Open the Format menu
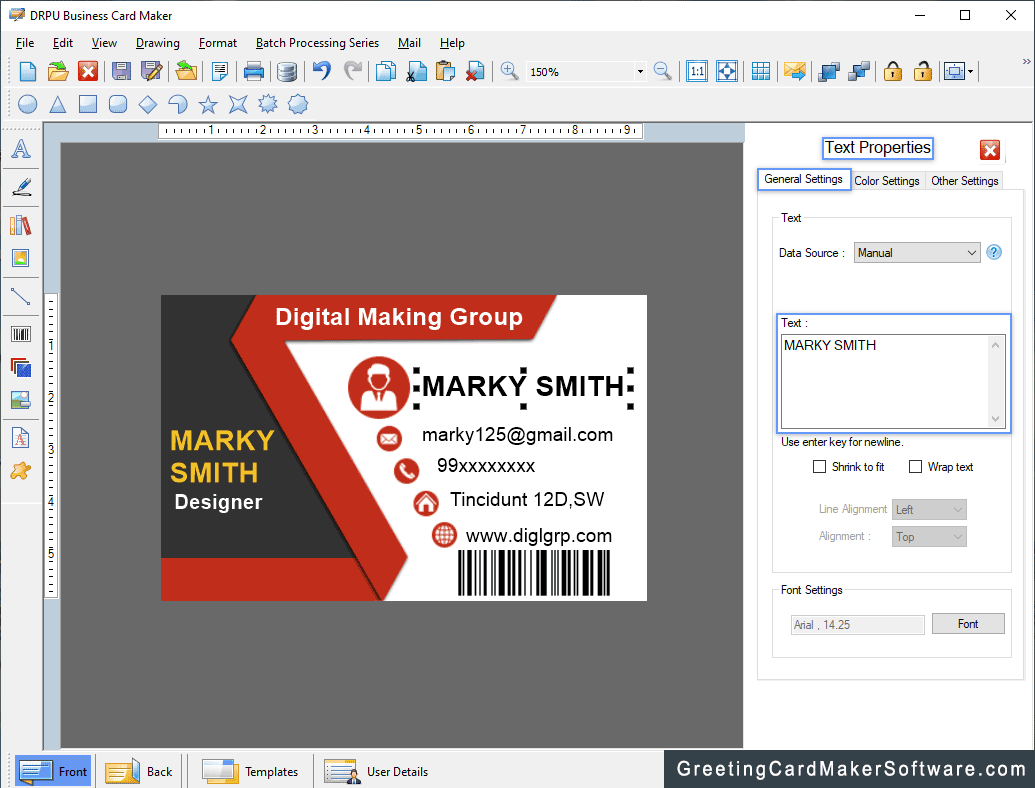The image size is (1035, 788). (x=218, y=43)
